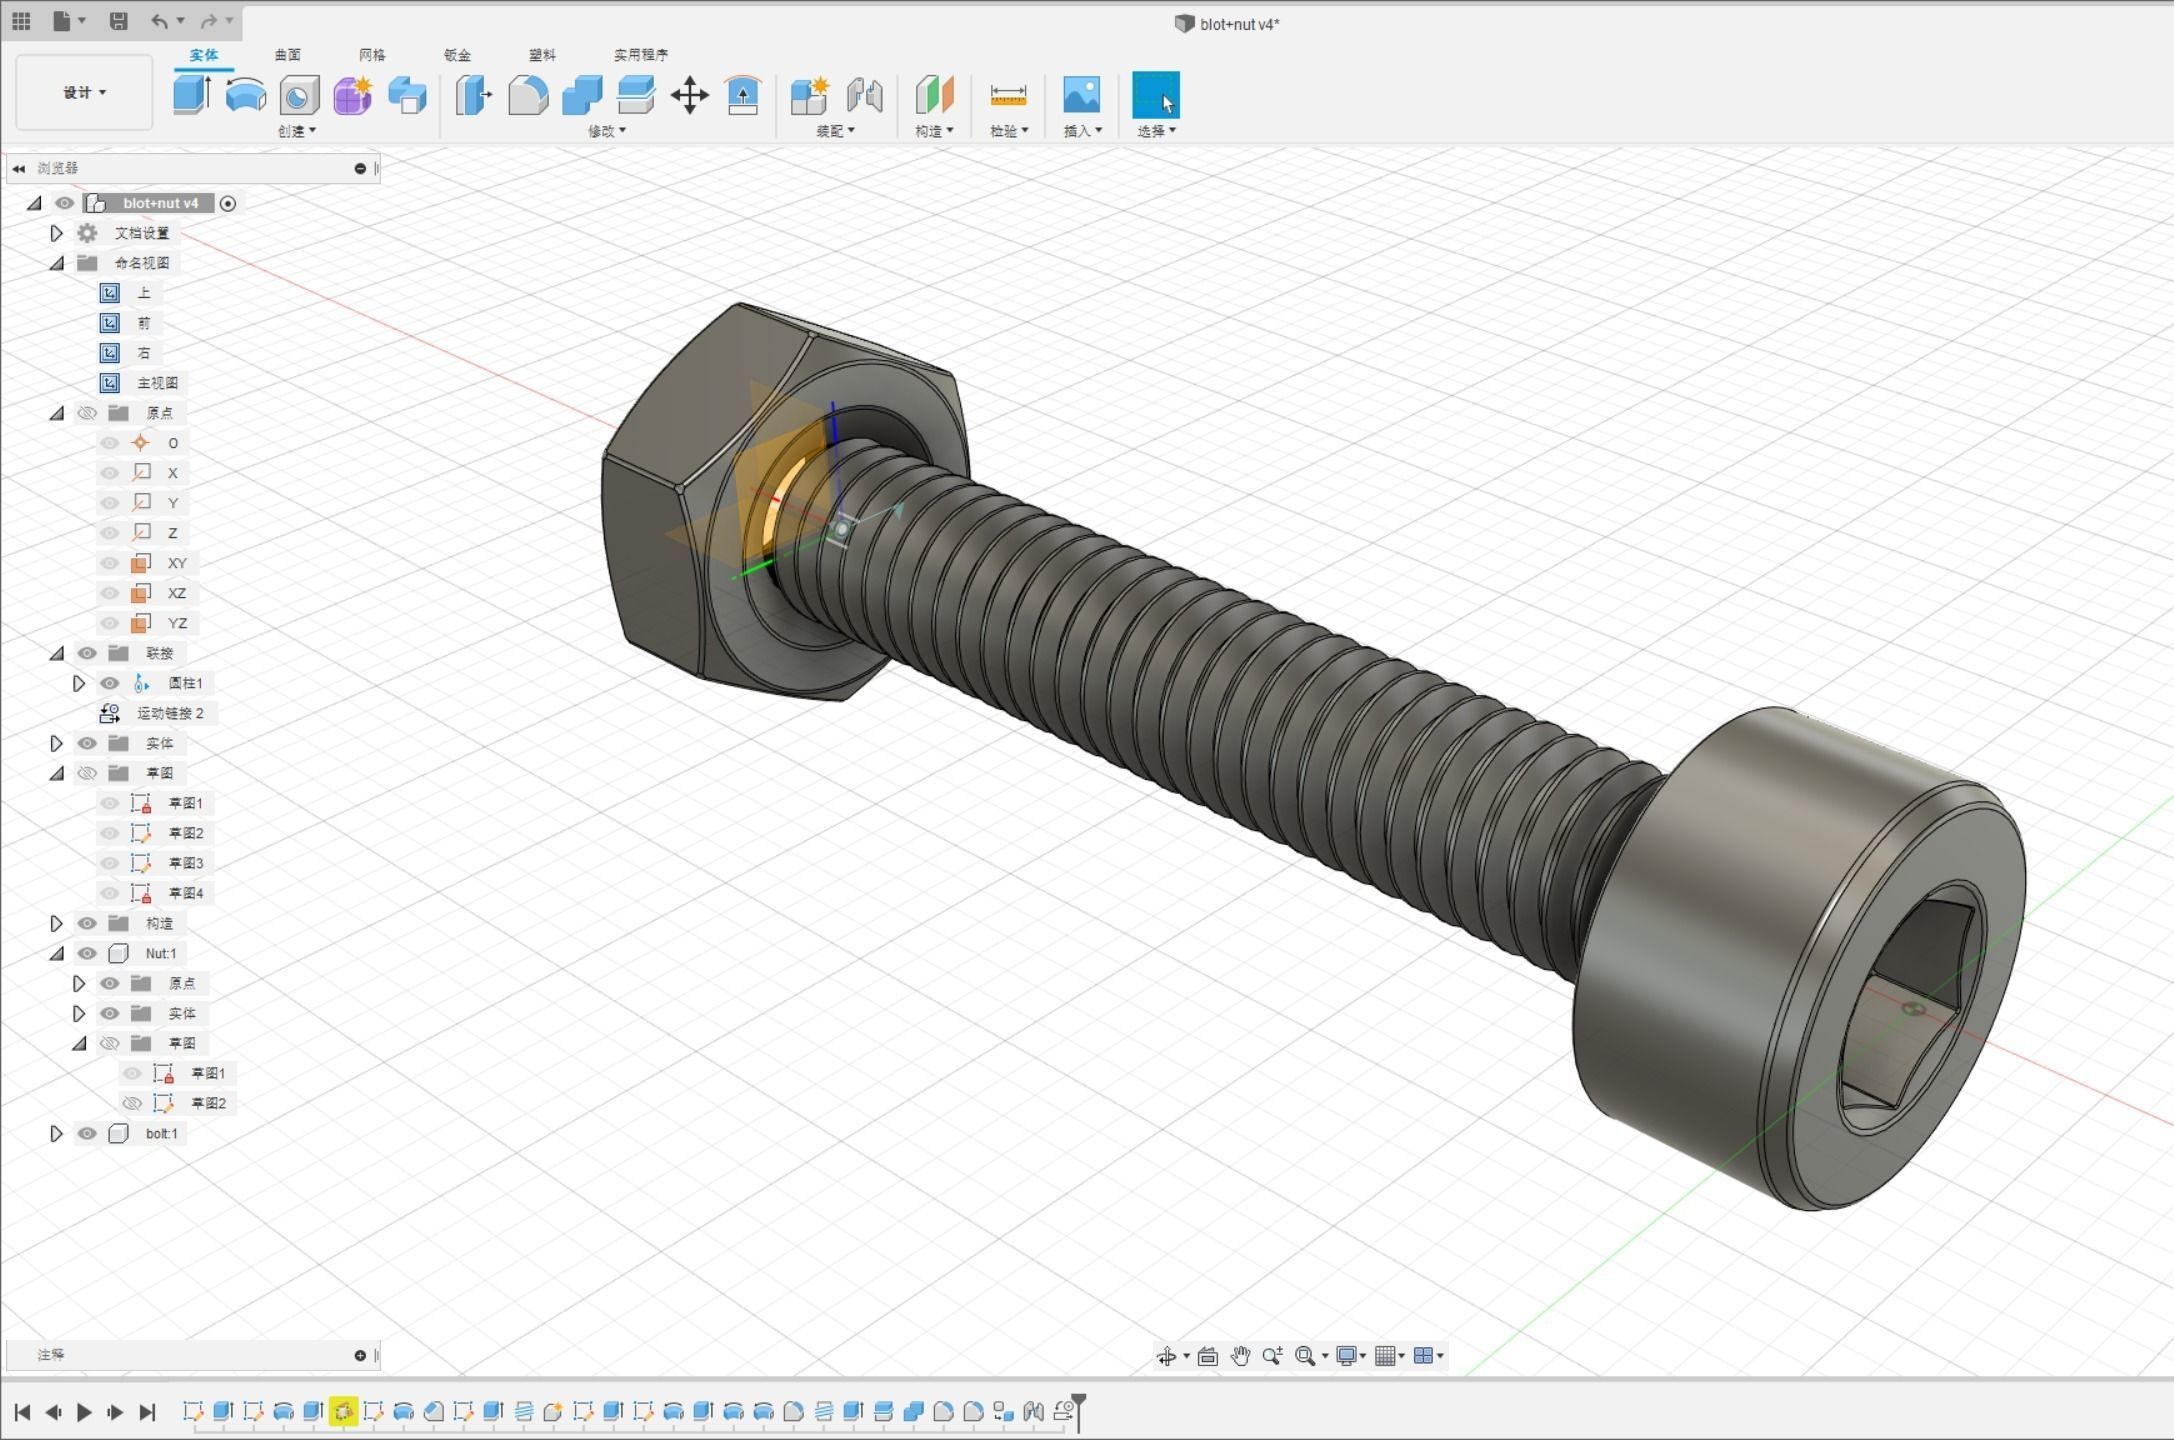Screen dimensions: 2174x1440
Task: Show the hidden 原点 folder
Action: (88, 413)
